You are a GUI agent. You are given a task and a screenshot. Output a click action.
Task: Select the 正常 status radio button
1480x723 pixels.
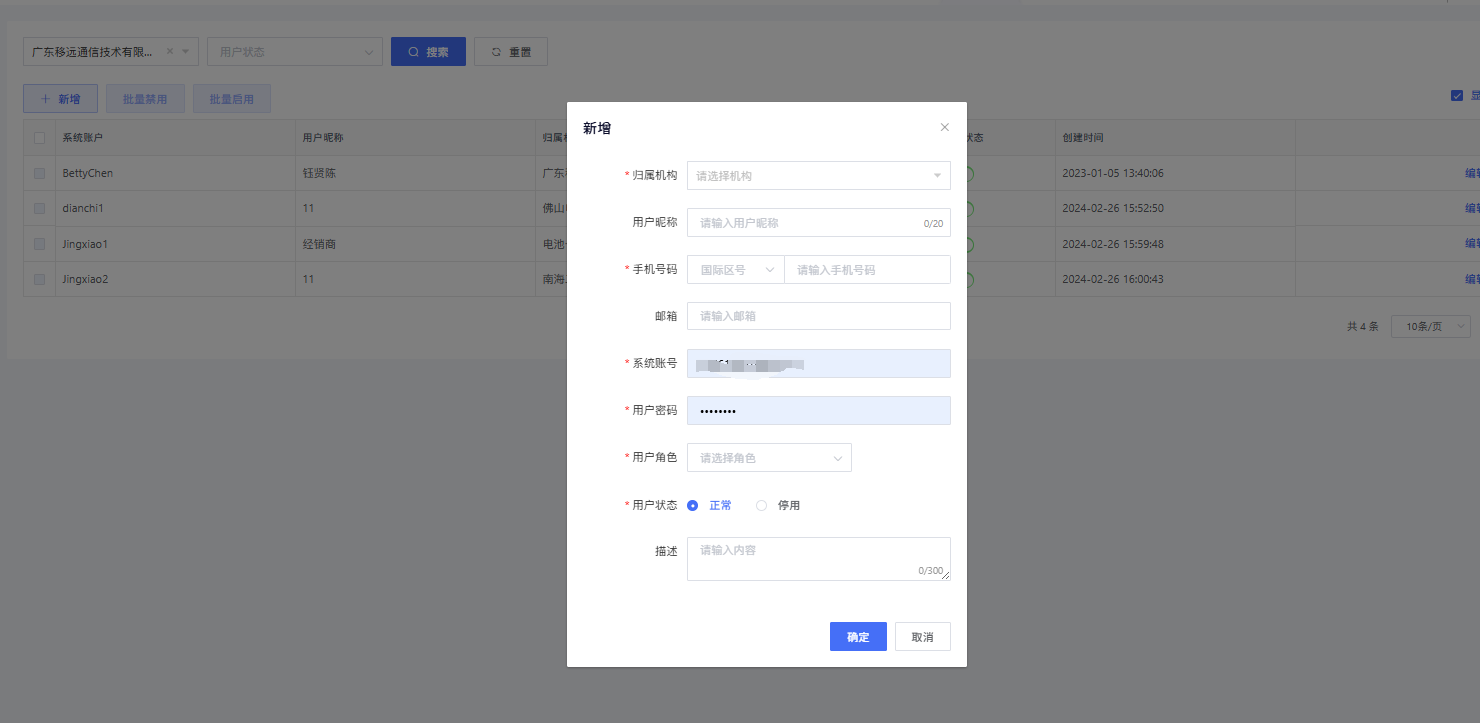[693, 506]
